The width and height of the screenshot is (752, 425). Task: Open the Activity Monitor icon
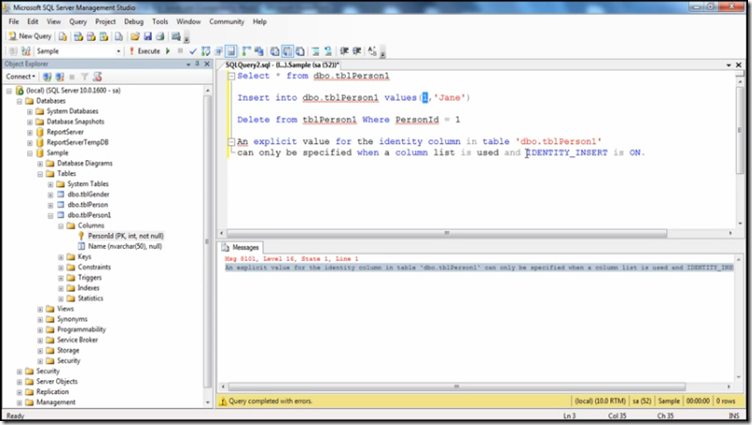[x=176, y=36]
